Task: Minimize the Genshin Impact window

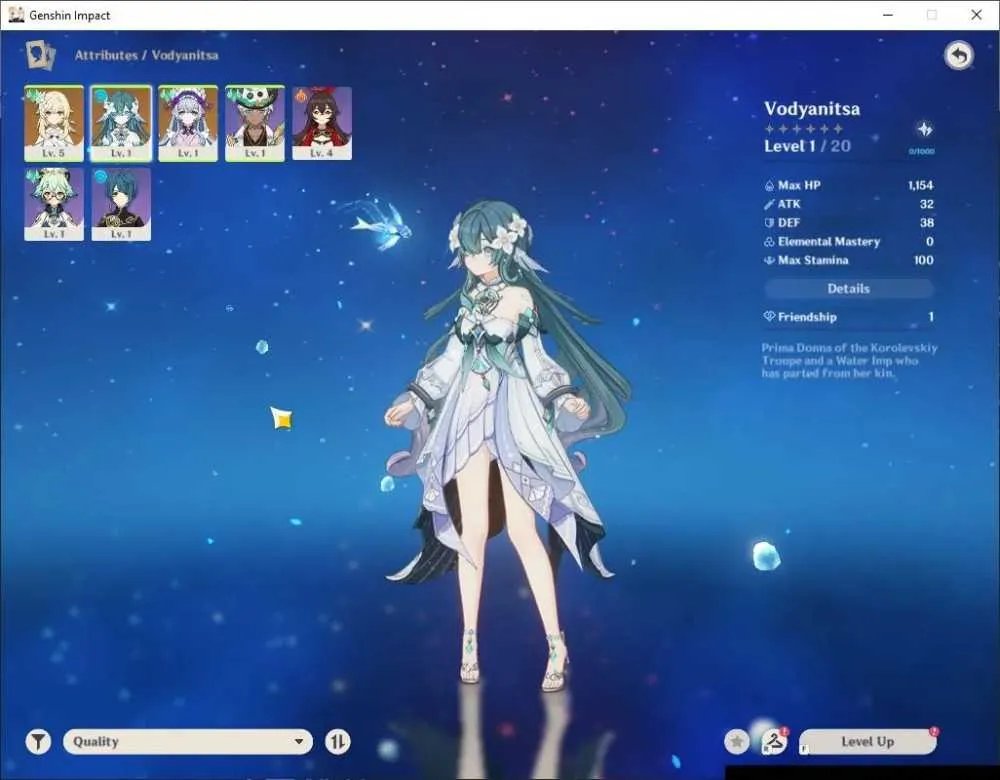Action: coord(888,15)
